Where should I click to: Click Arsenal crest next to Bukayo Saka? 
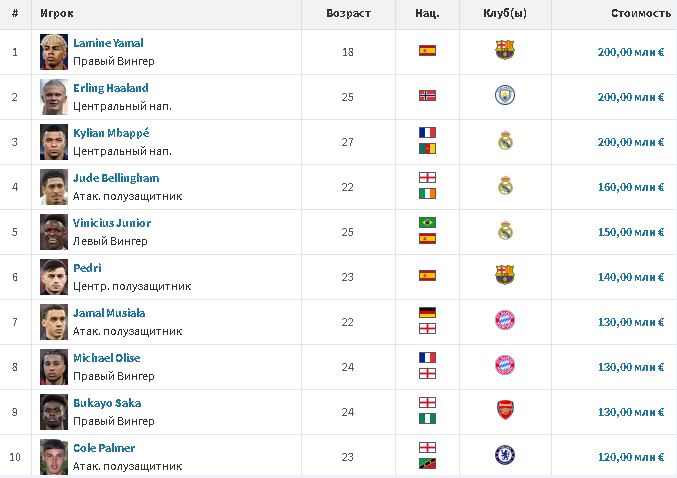click(504, 411)
